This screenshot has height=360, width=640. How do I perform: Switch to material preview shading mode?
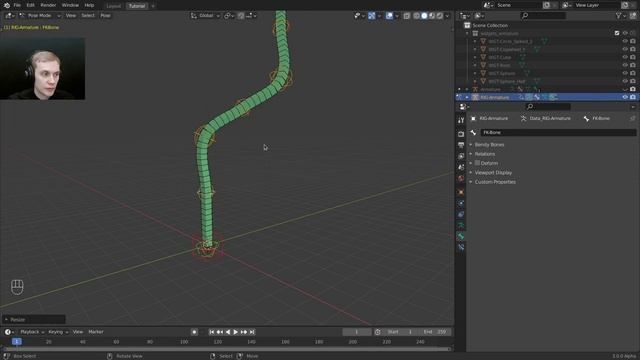click(432, 16)
